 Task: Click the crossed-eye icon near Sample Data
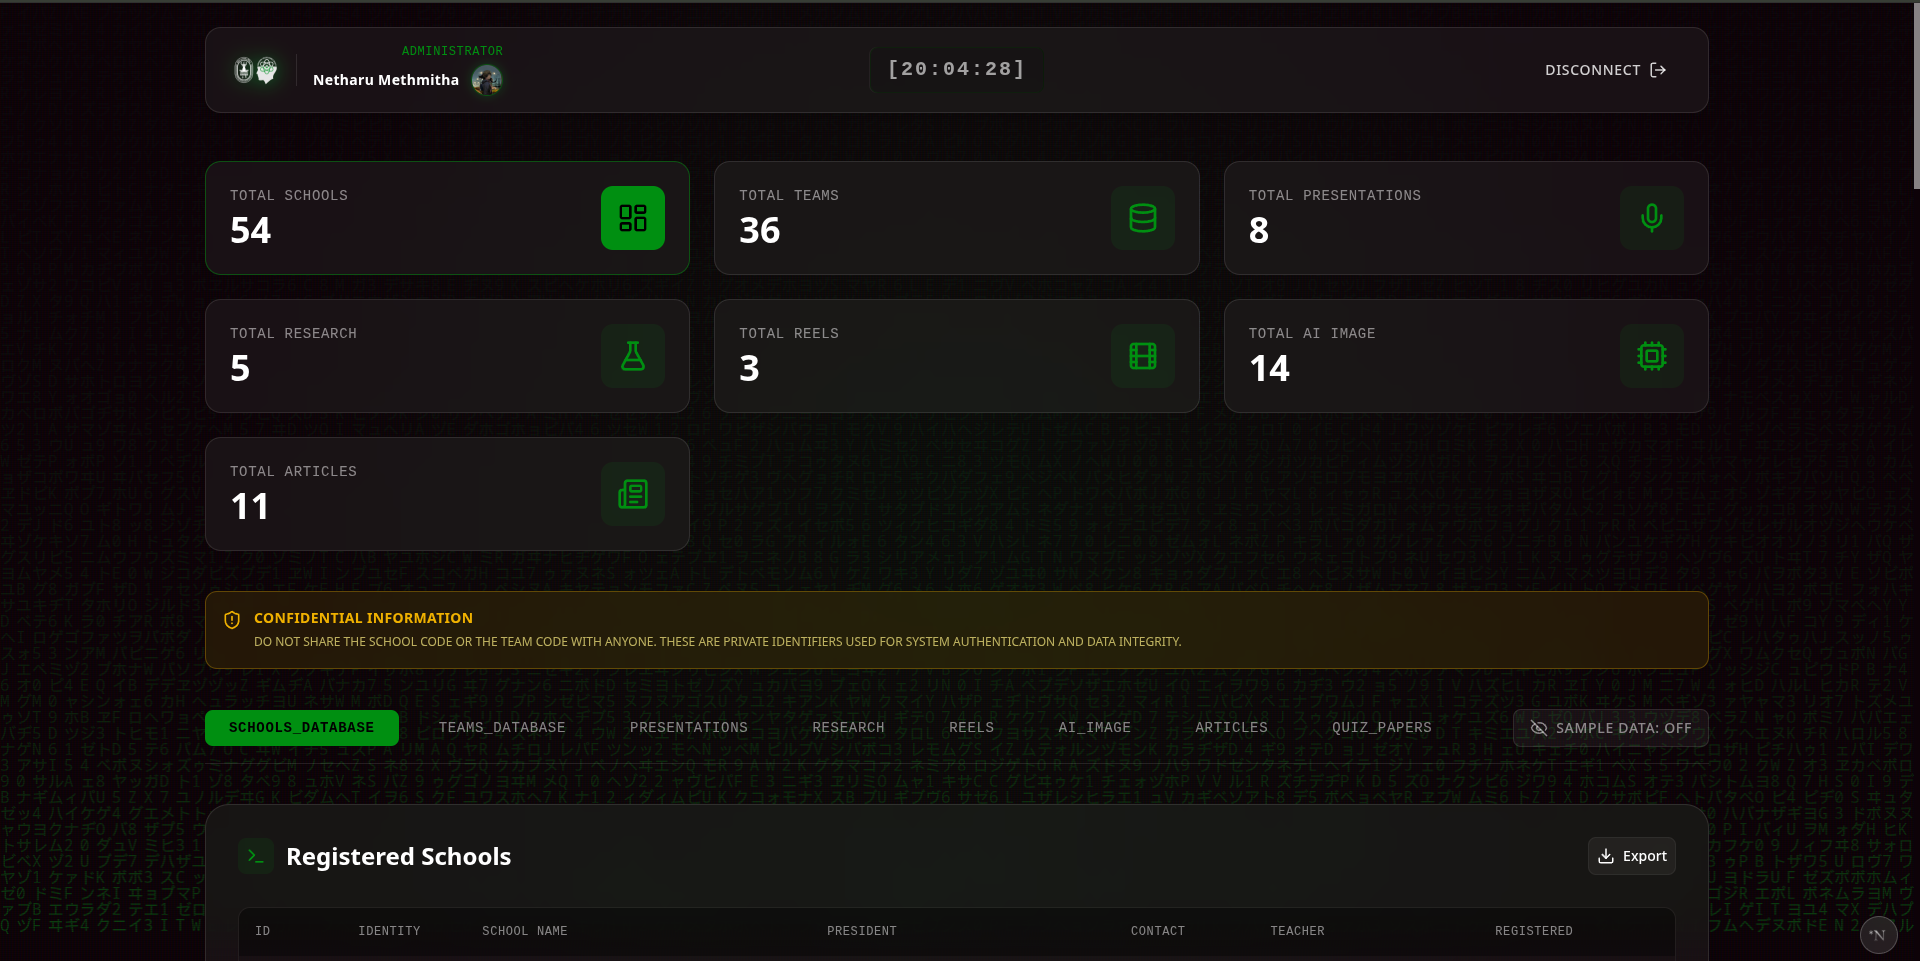pyautogui.click(x=1539, y=728)
